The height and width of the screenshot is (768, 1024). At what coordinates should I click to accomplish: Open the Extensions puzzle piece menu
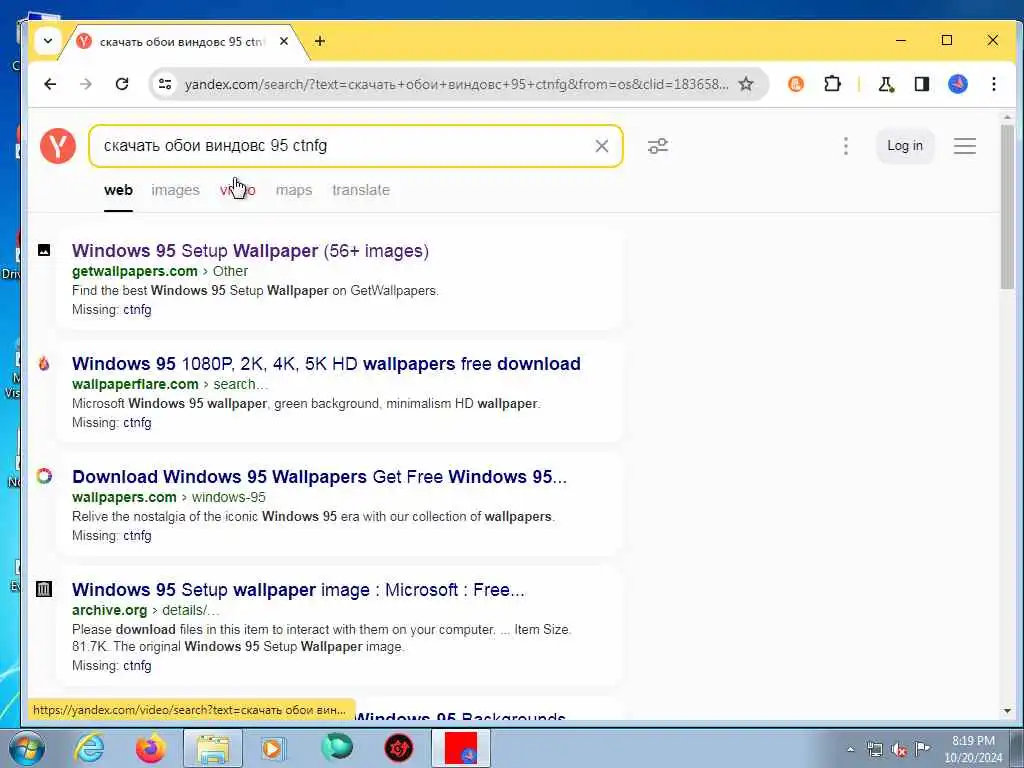832,84
